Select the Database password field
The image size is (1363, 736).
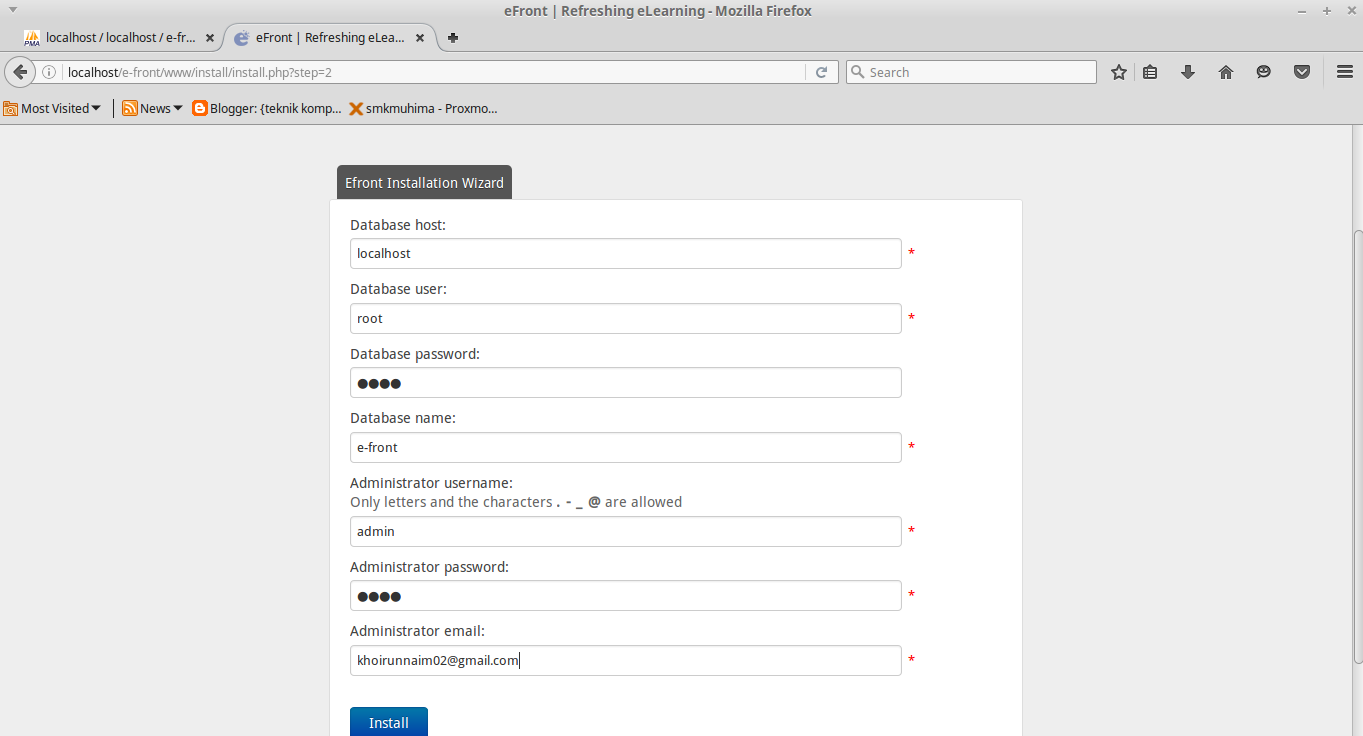click(626, 382)
